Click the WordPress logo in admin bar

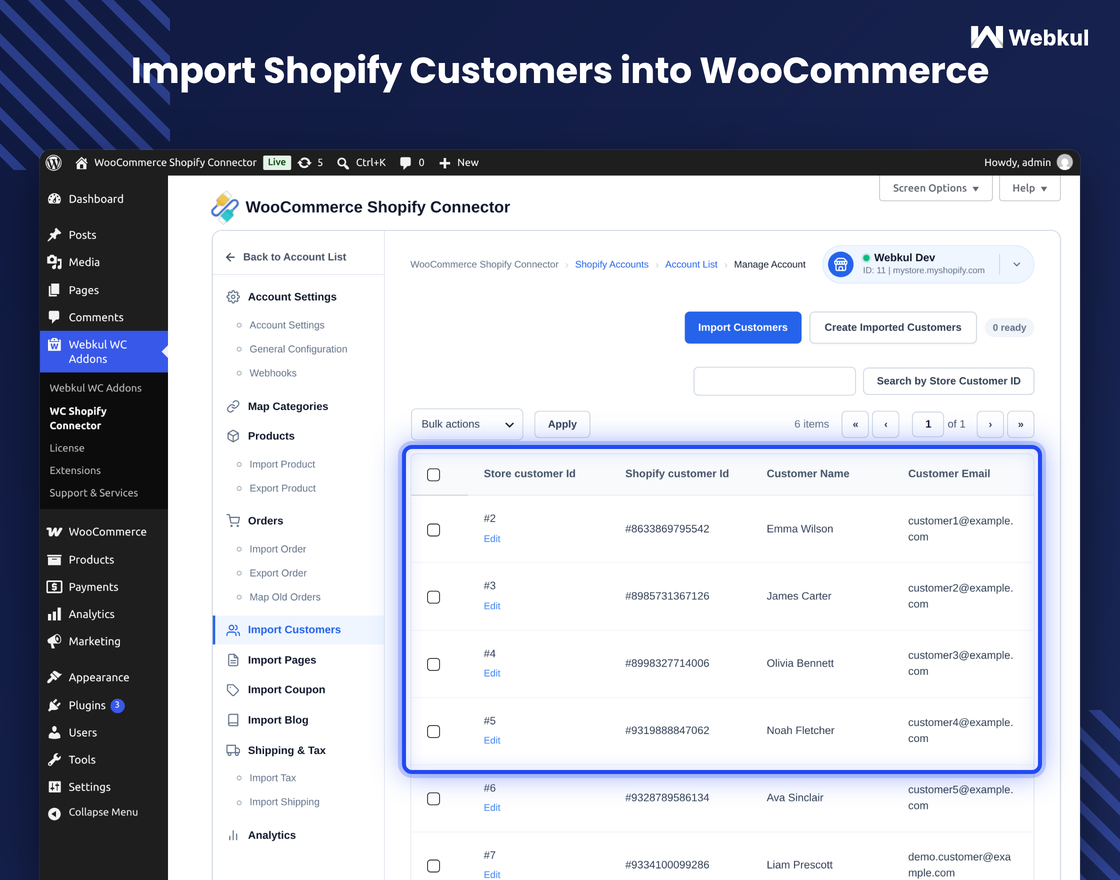pos(54,163)
